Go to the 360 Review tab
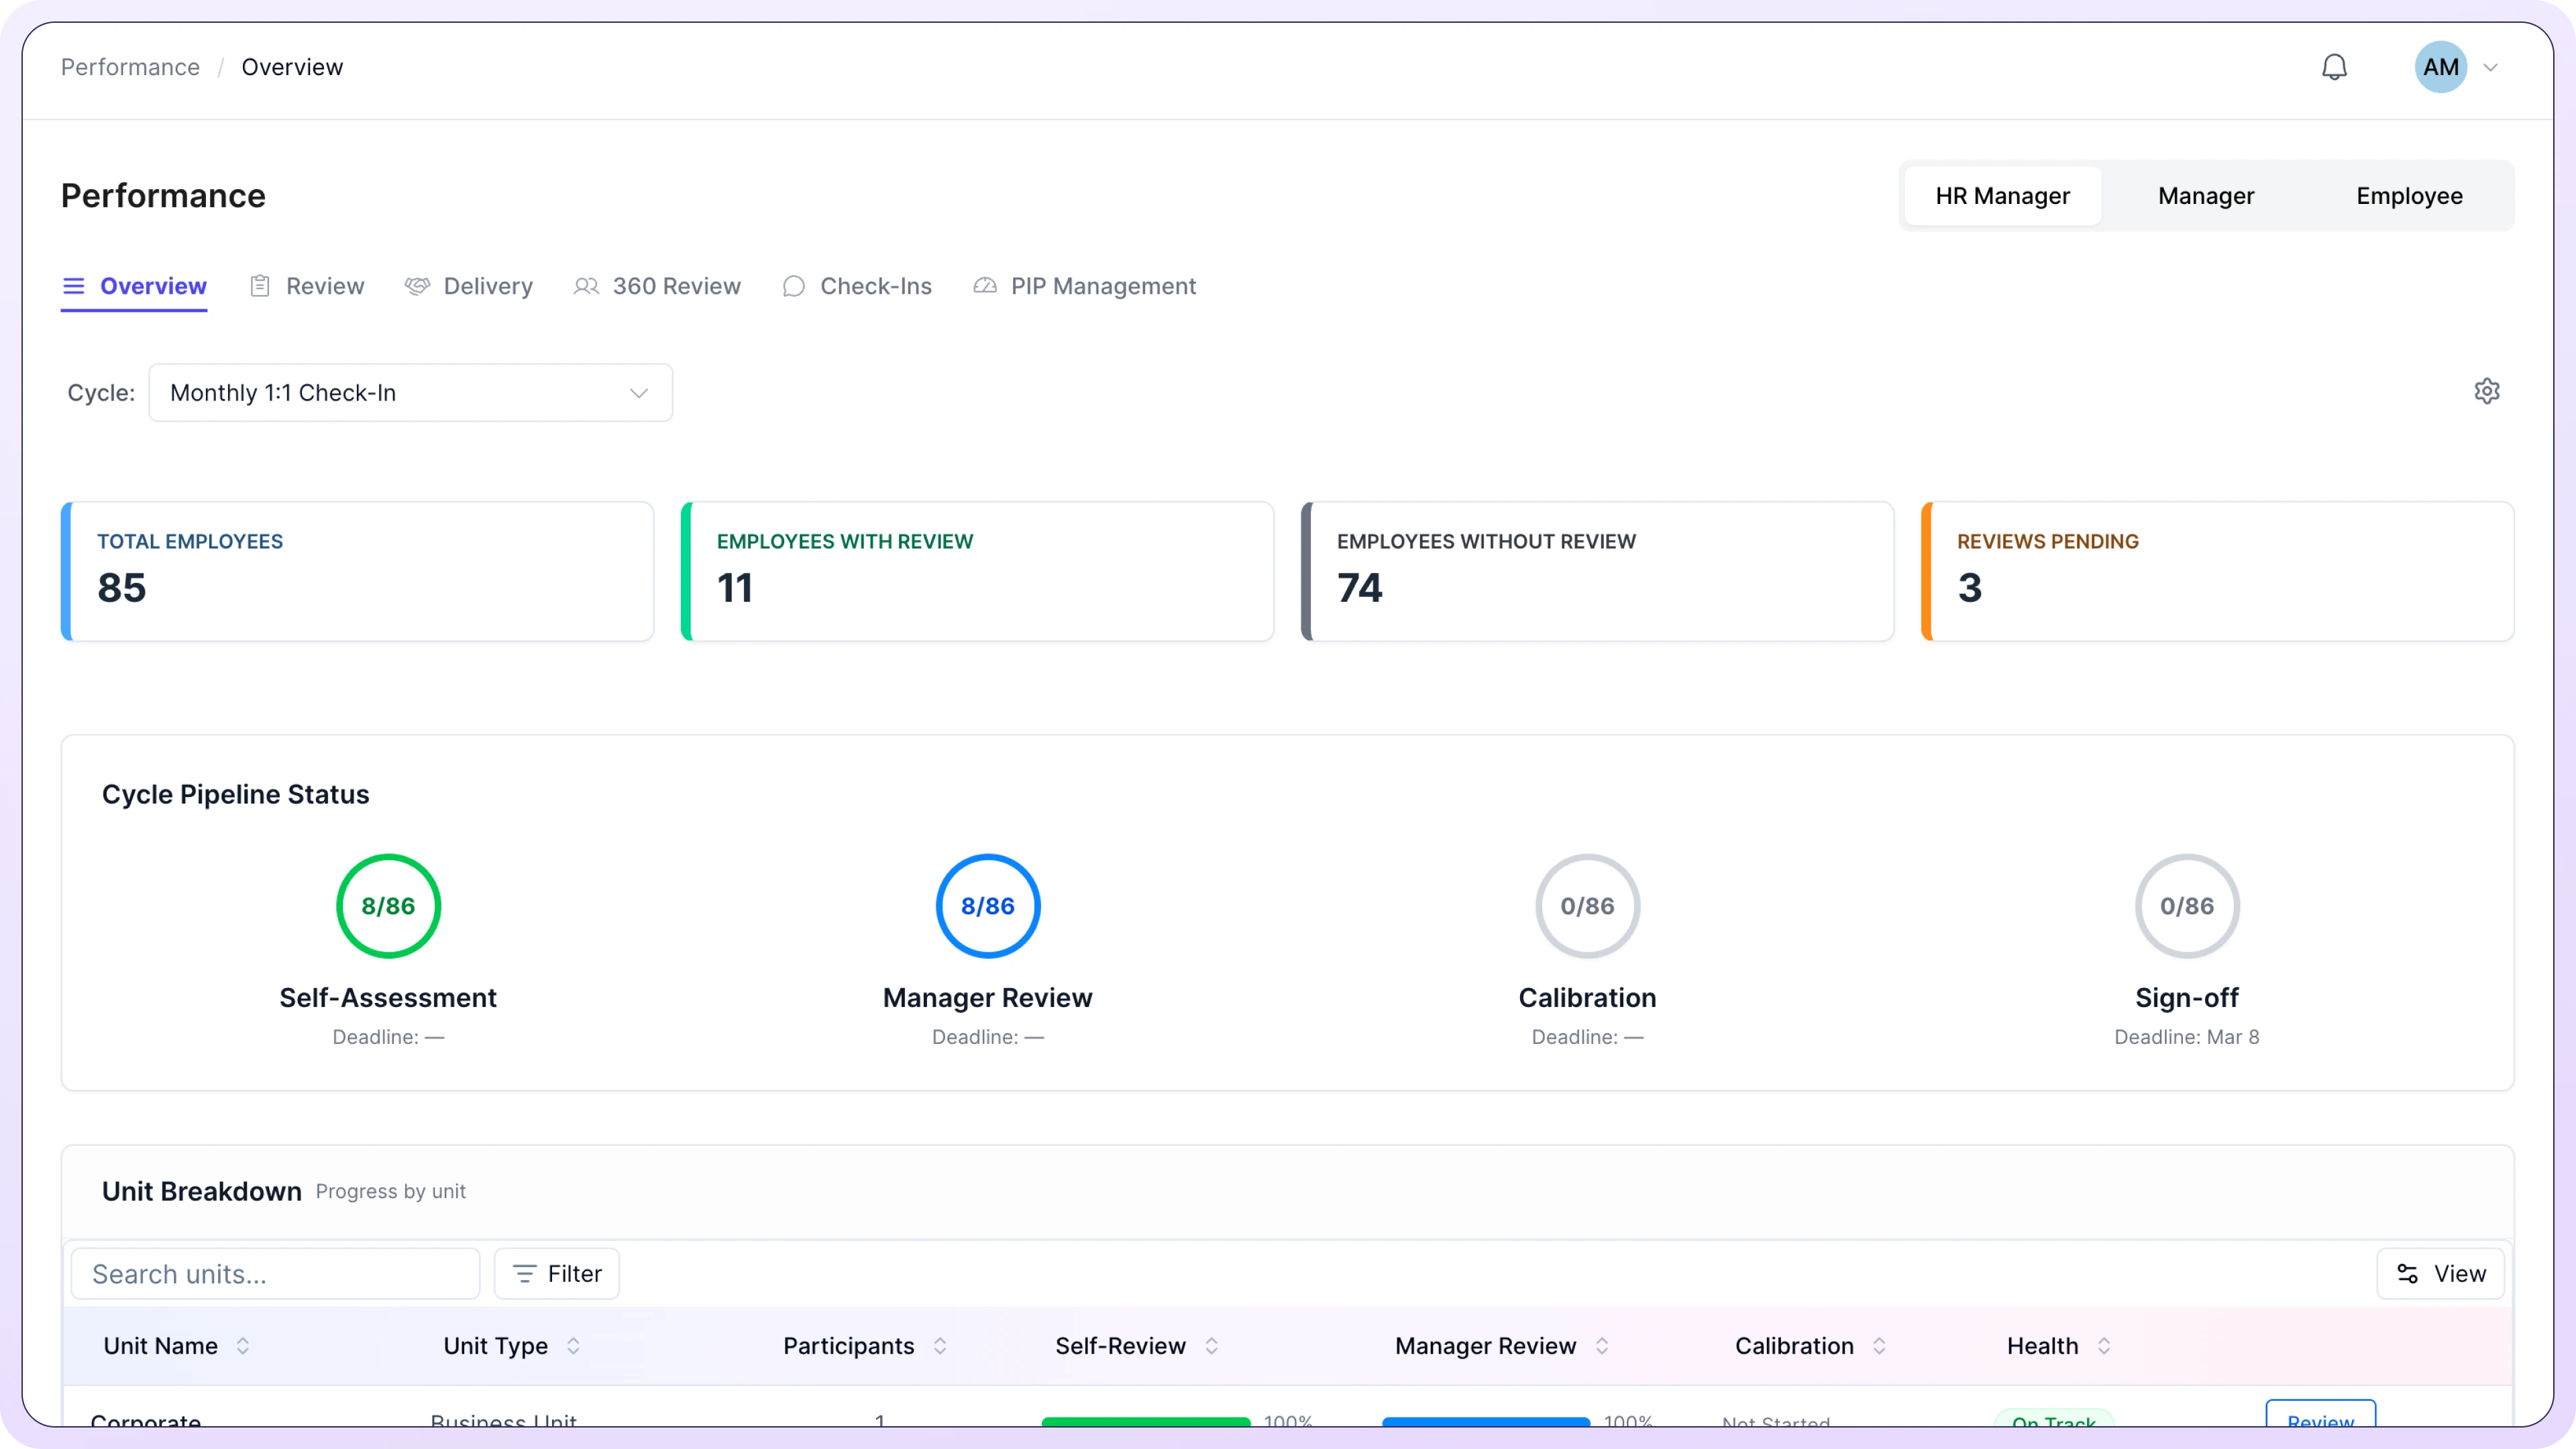This screenshot has width=2576, height=1449. click(x=657, y=286)
